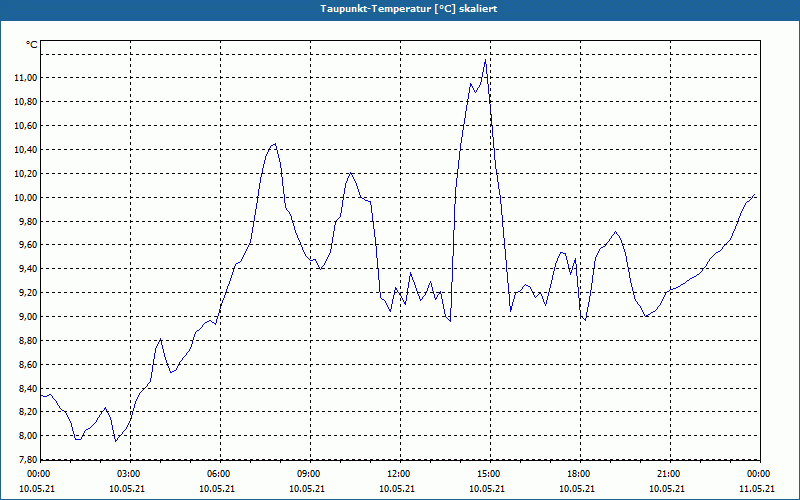Viewport: 800px width, 500px height.
Task: Click the chart title Taupunkt-Temperatur [°C] skaliert
Action: click(409, 9)
